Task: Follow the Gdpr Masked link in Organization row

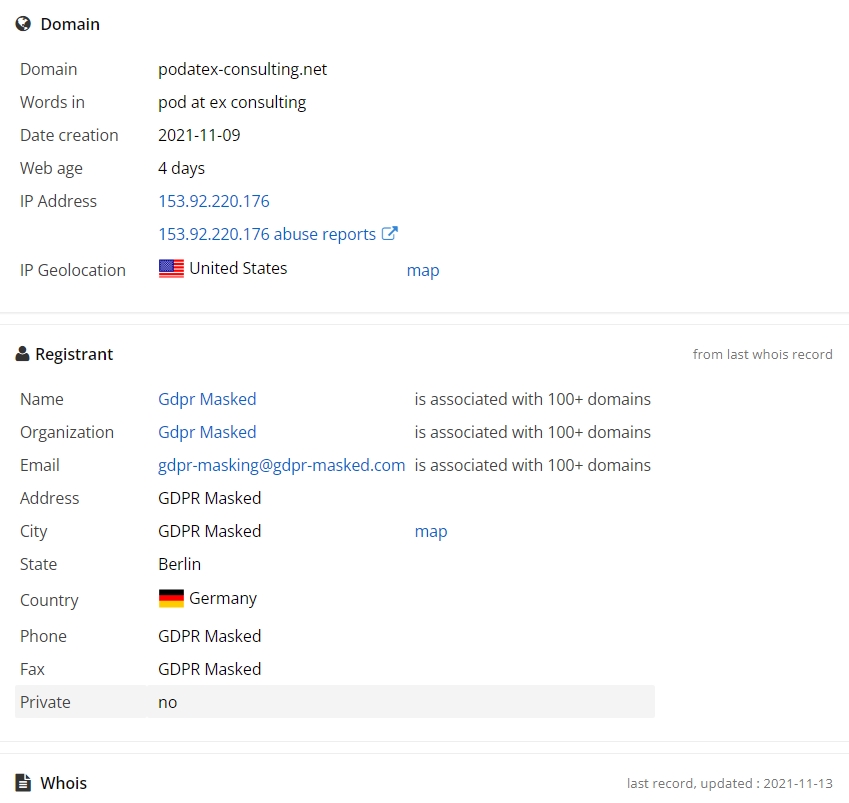Action: coord(207,432)
